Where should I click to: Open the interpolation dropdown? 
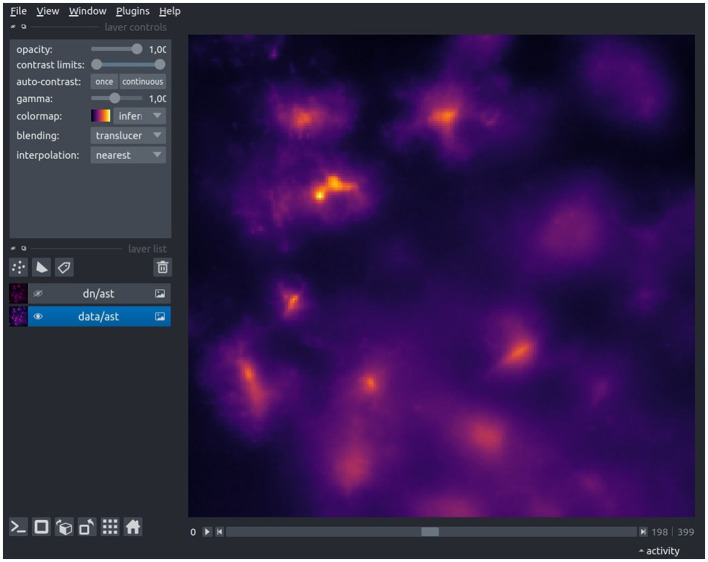(128, 155)
